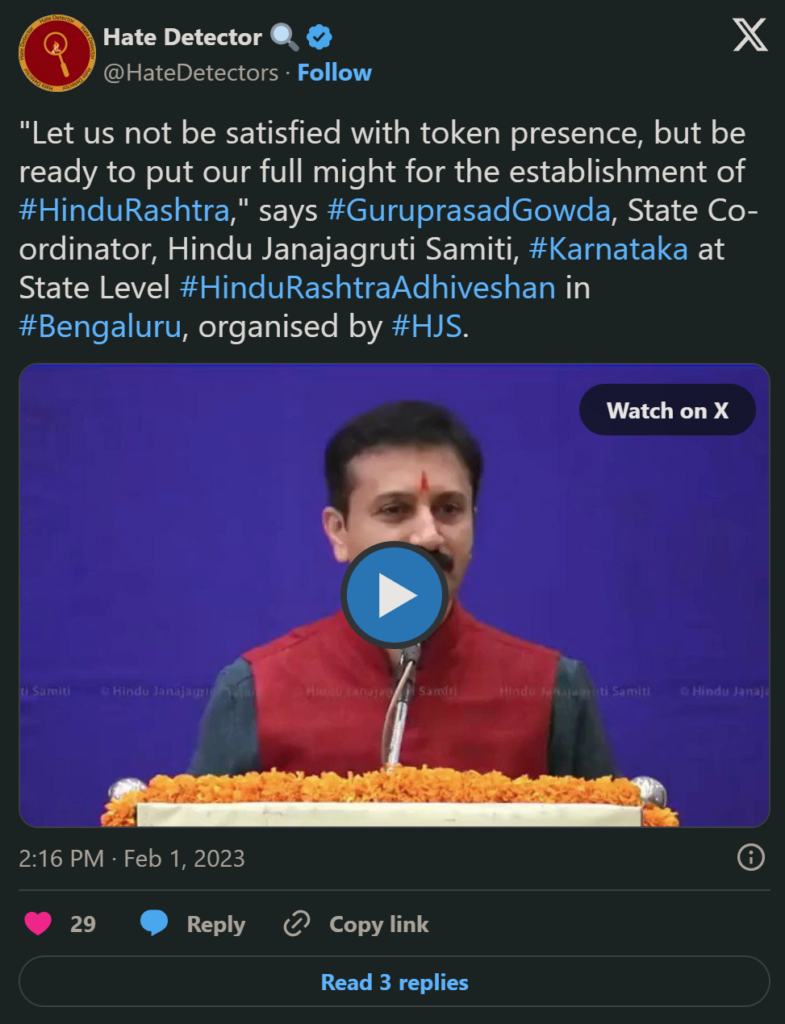Viewport: 785px width, 1024px height.
Task: Click the Hate Detector display name
Action: tap(182, 37)
